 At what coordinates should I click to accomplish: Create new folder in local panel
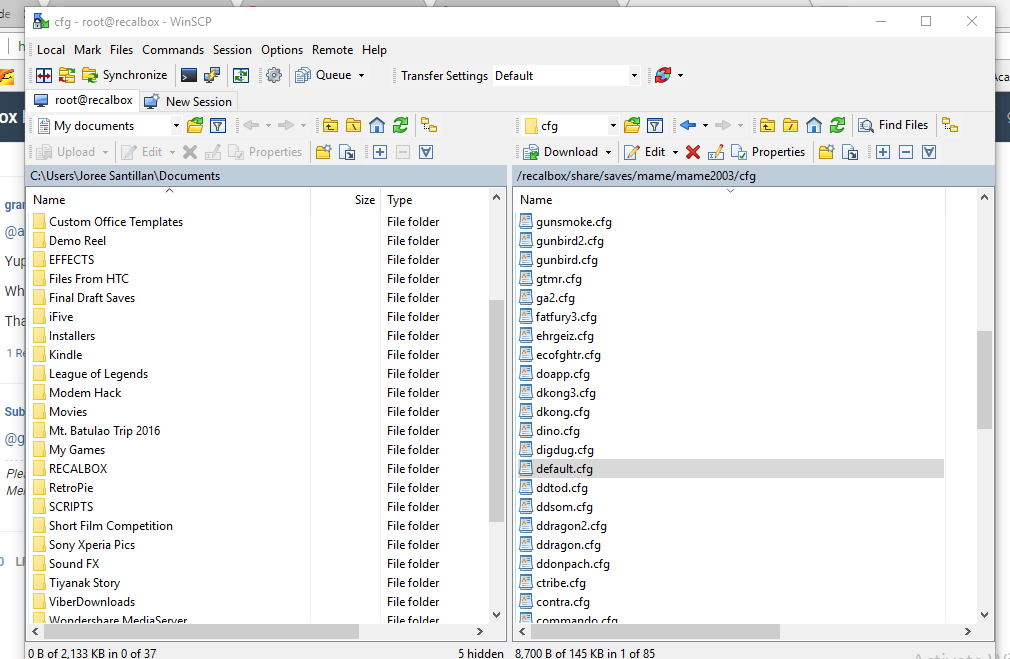323,152
